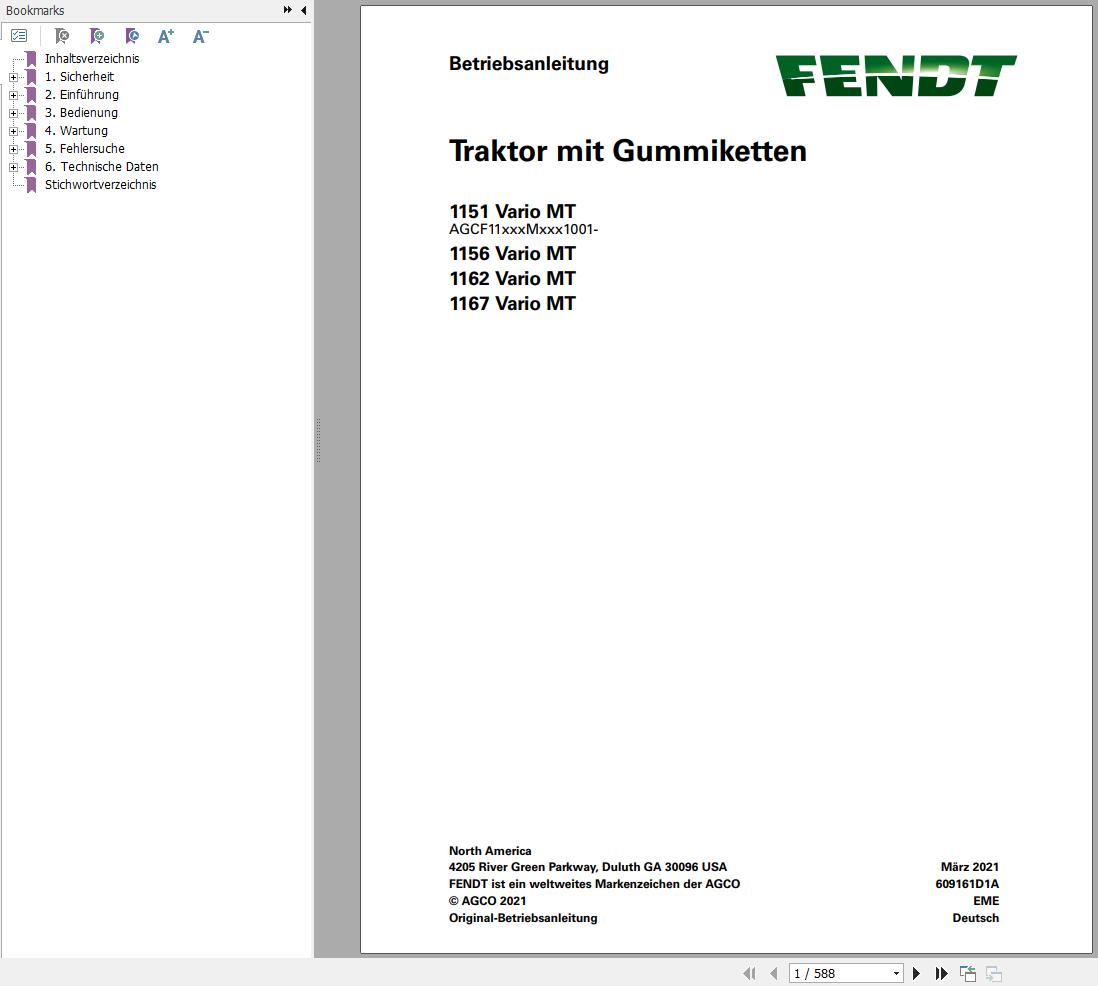Open the page number dropdown arrow
The image size is (1098, 986).
coord(896,973)
